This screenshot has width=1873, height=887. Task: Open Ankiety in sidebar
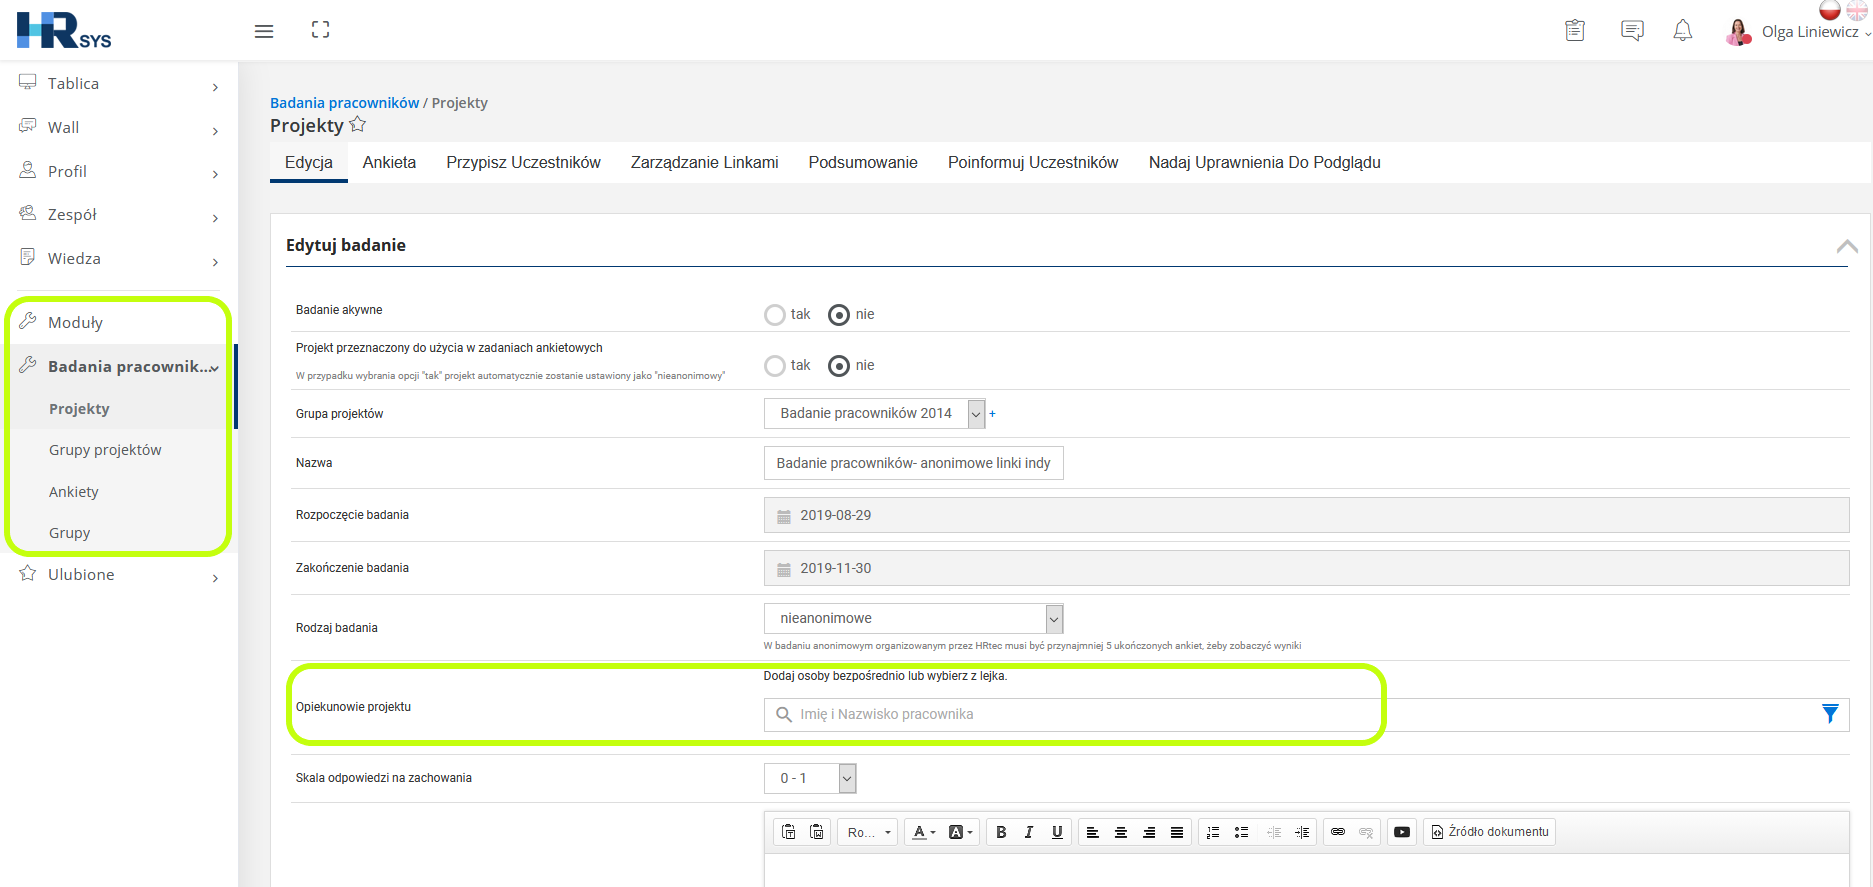[74, 492]
